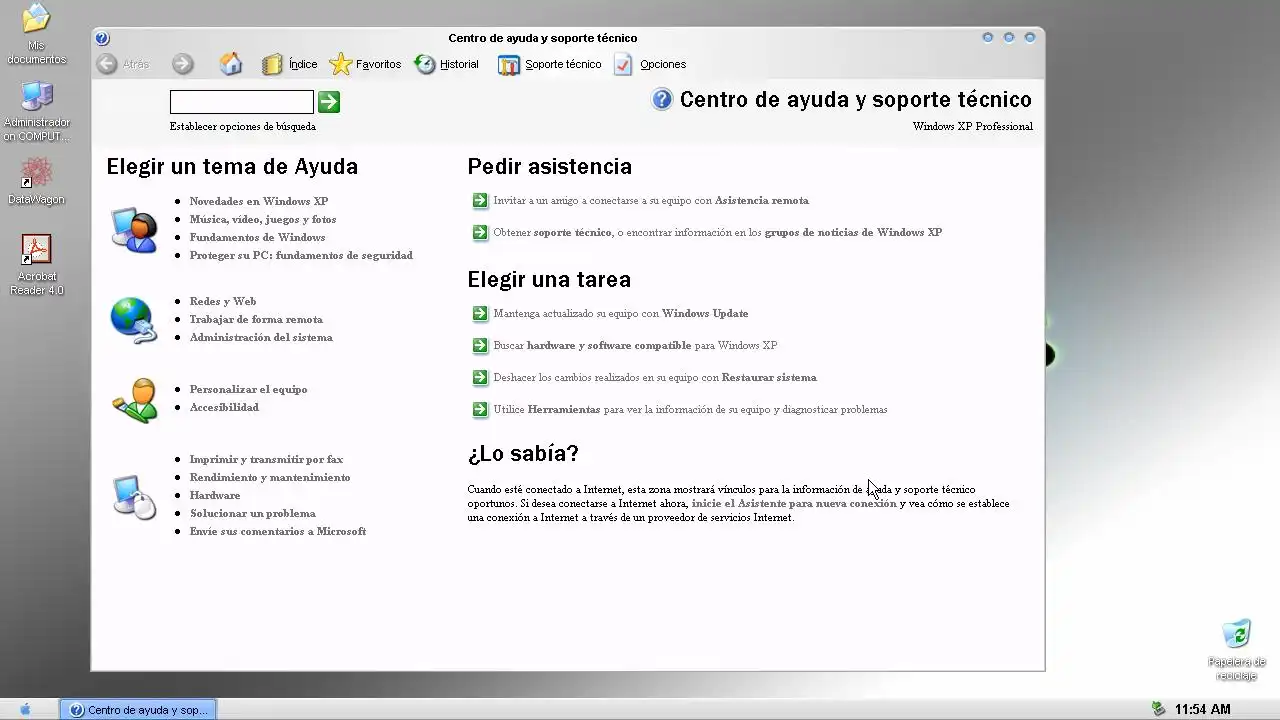The width and height of the screenshot is (1280, 720).
Task: Click the Favoritos toolbar label
Action: click(x=379, y=64)
